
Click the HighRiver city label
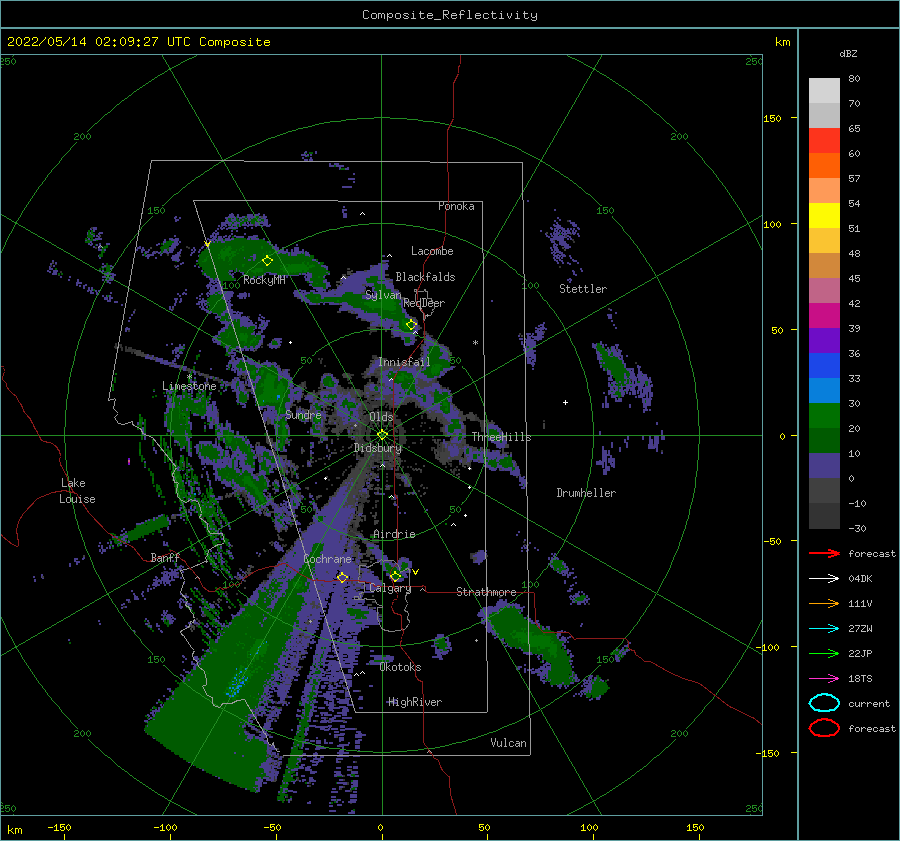pos(415,702)
